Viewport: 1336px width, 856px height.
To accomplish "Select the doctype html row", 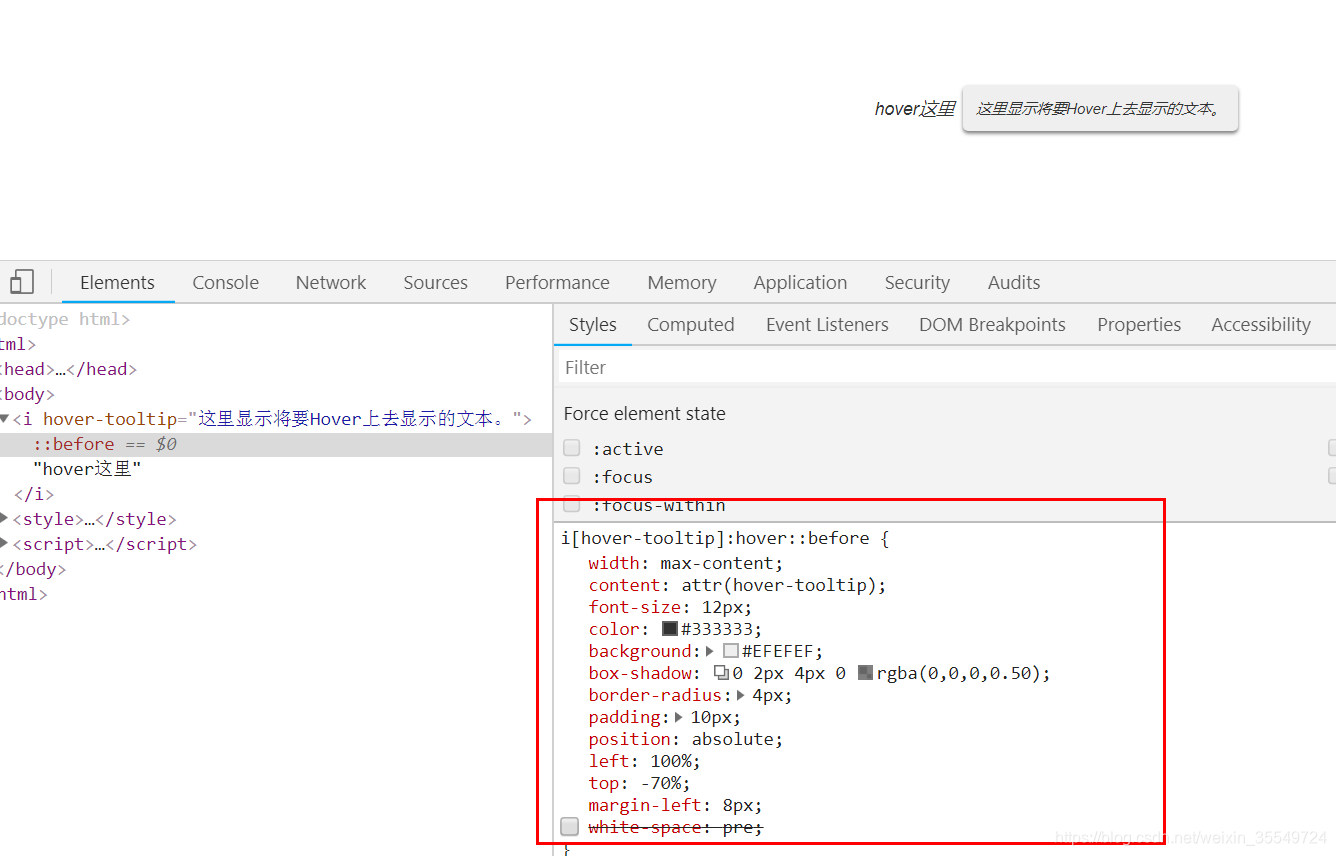I will [x=65, y=319].
